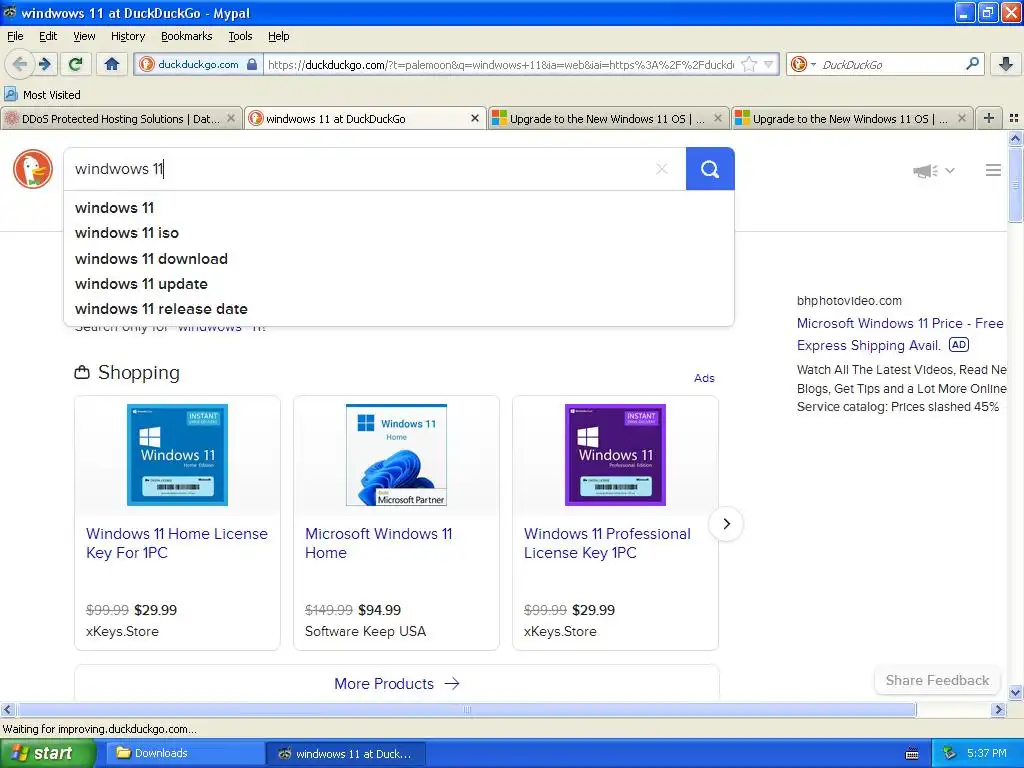Open the Downloads arrow in the toolbar
The image size is (1024, 768).
point(1006,64)
